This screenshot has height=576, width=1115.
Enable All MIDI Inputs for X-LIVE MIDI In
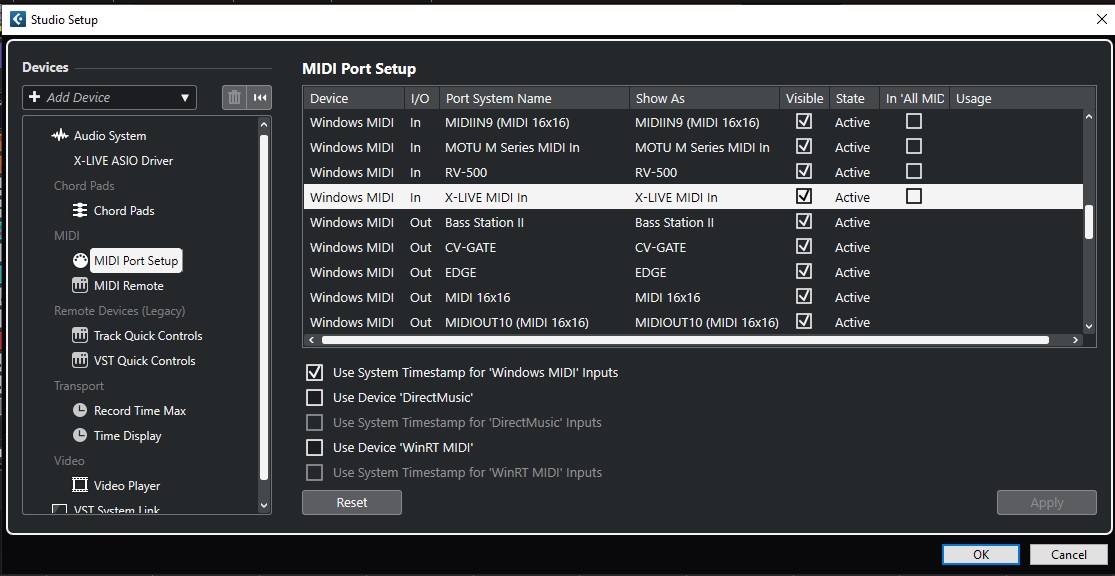[x=914, y=196]
